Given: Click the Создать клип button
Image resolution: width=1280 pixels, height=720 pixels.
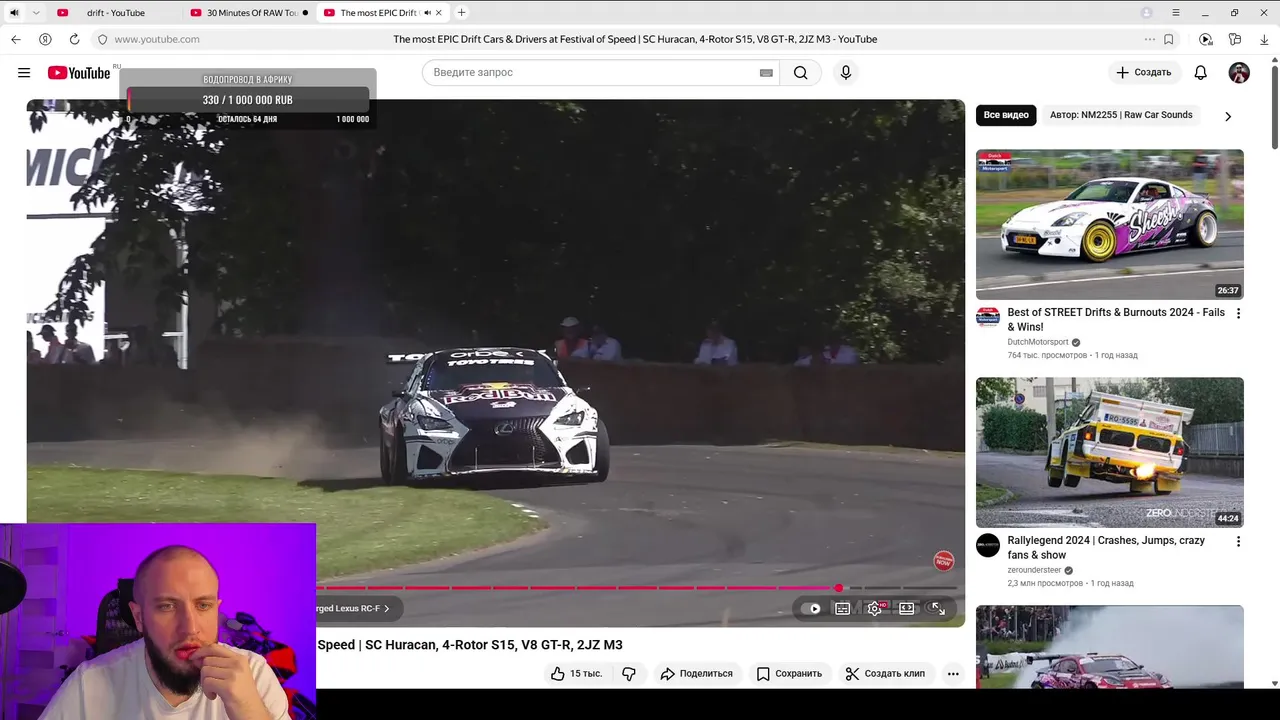Looking at the screenshot, I should click(x=885, y=674).
